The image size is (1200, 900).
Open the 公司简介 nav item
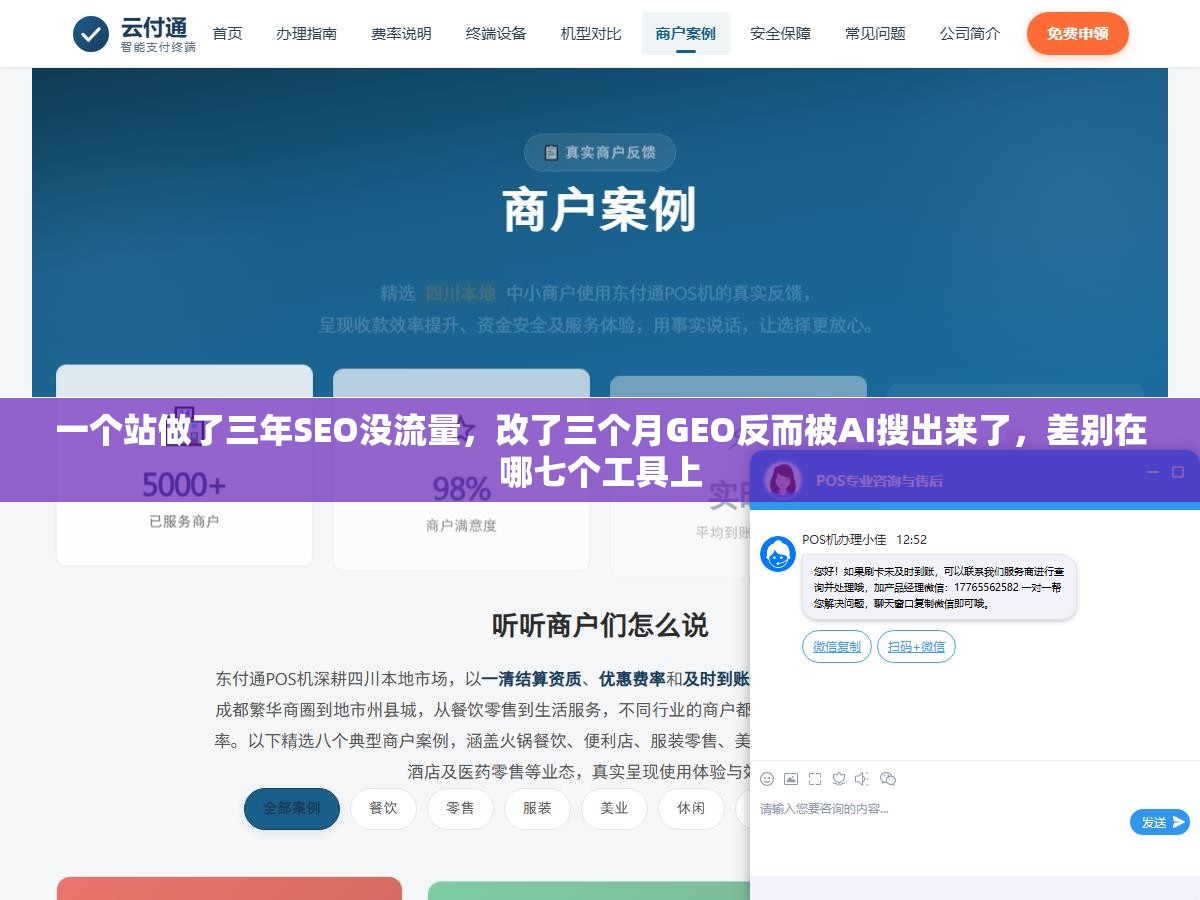coord(970,34)
